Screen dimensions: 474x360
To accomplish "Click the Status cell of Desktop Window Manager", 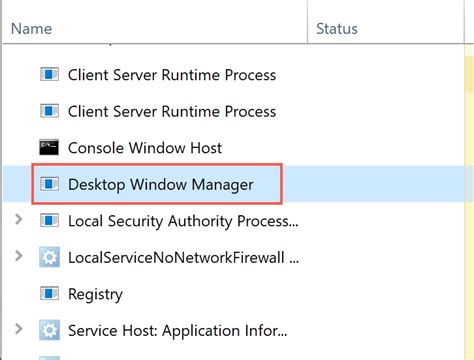I will [386, 184].
